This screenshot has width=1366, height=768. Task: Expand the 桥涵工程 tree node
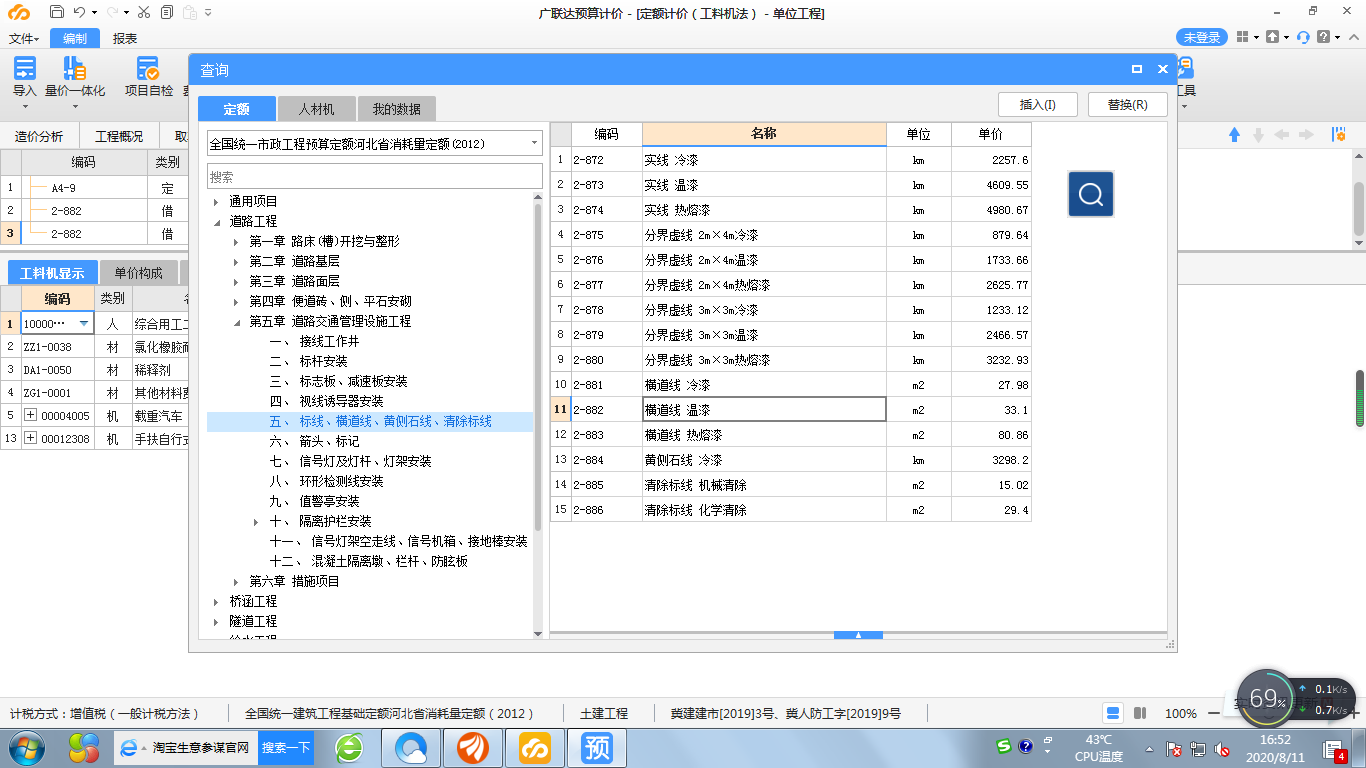point(216,601)
